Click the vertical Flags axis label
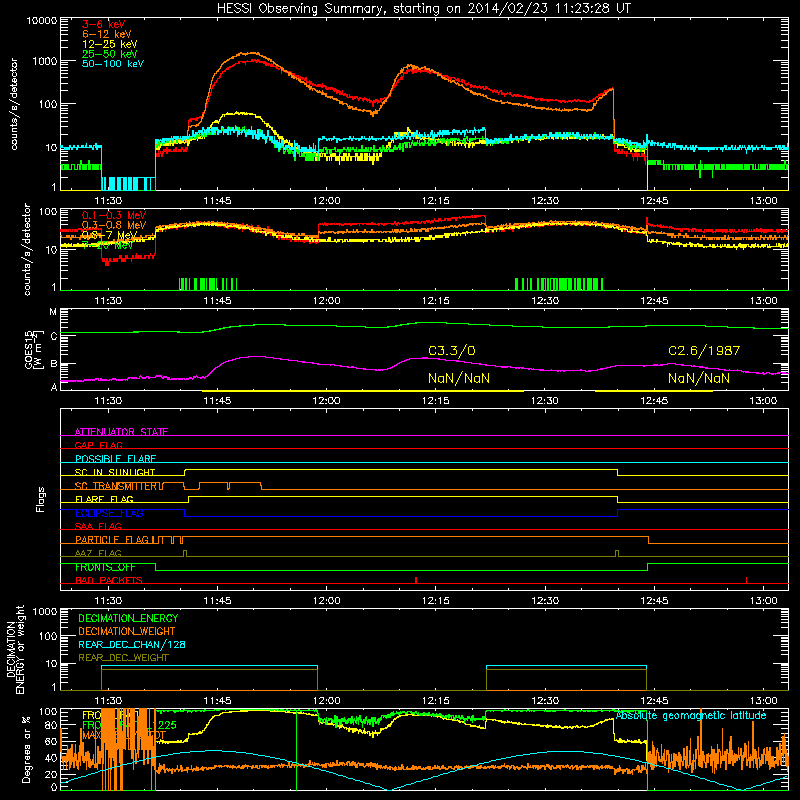800x800 pixels. (40, 499)
